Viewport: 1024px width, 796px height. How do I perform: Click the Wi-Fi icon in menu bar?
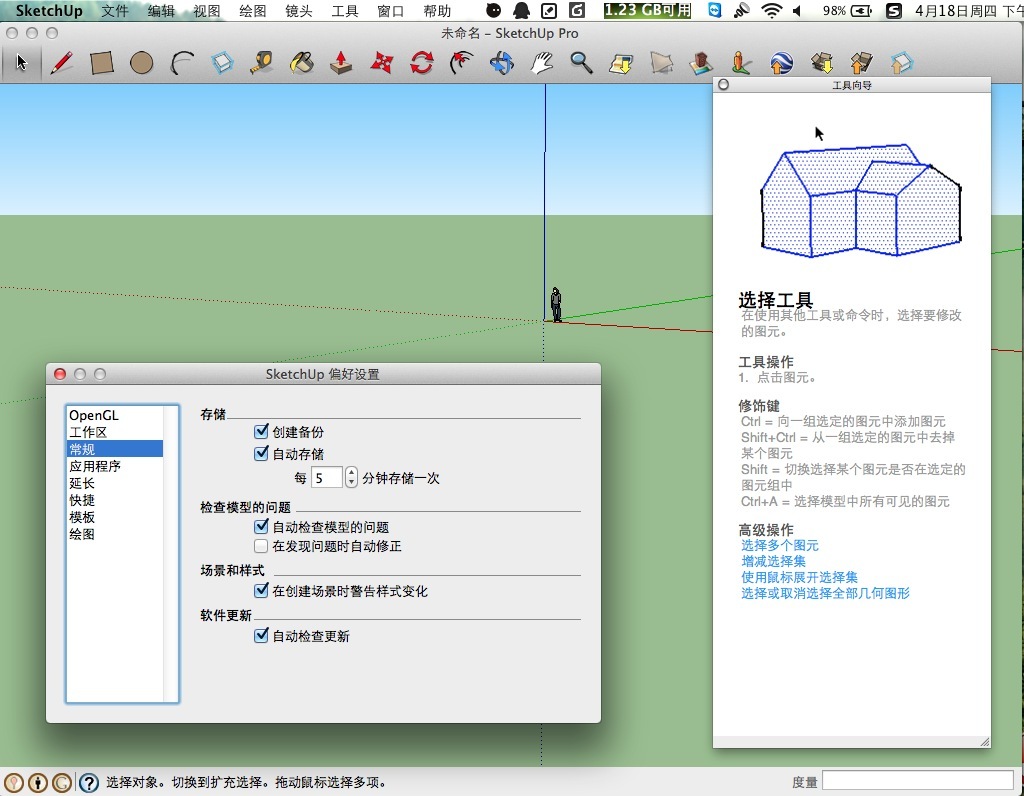770,11
